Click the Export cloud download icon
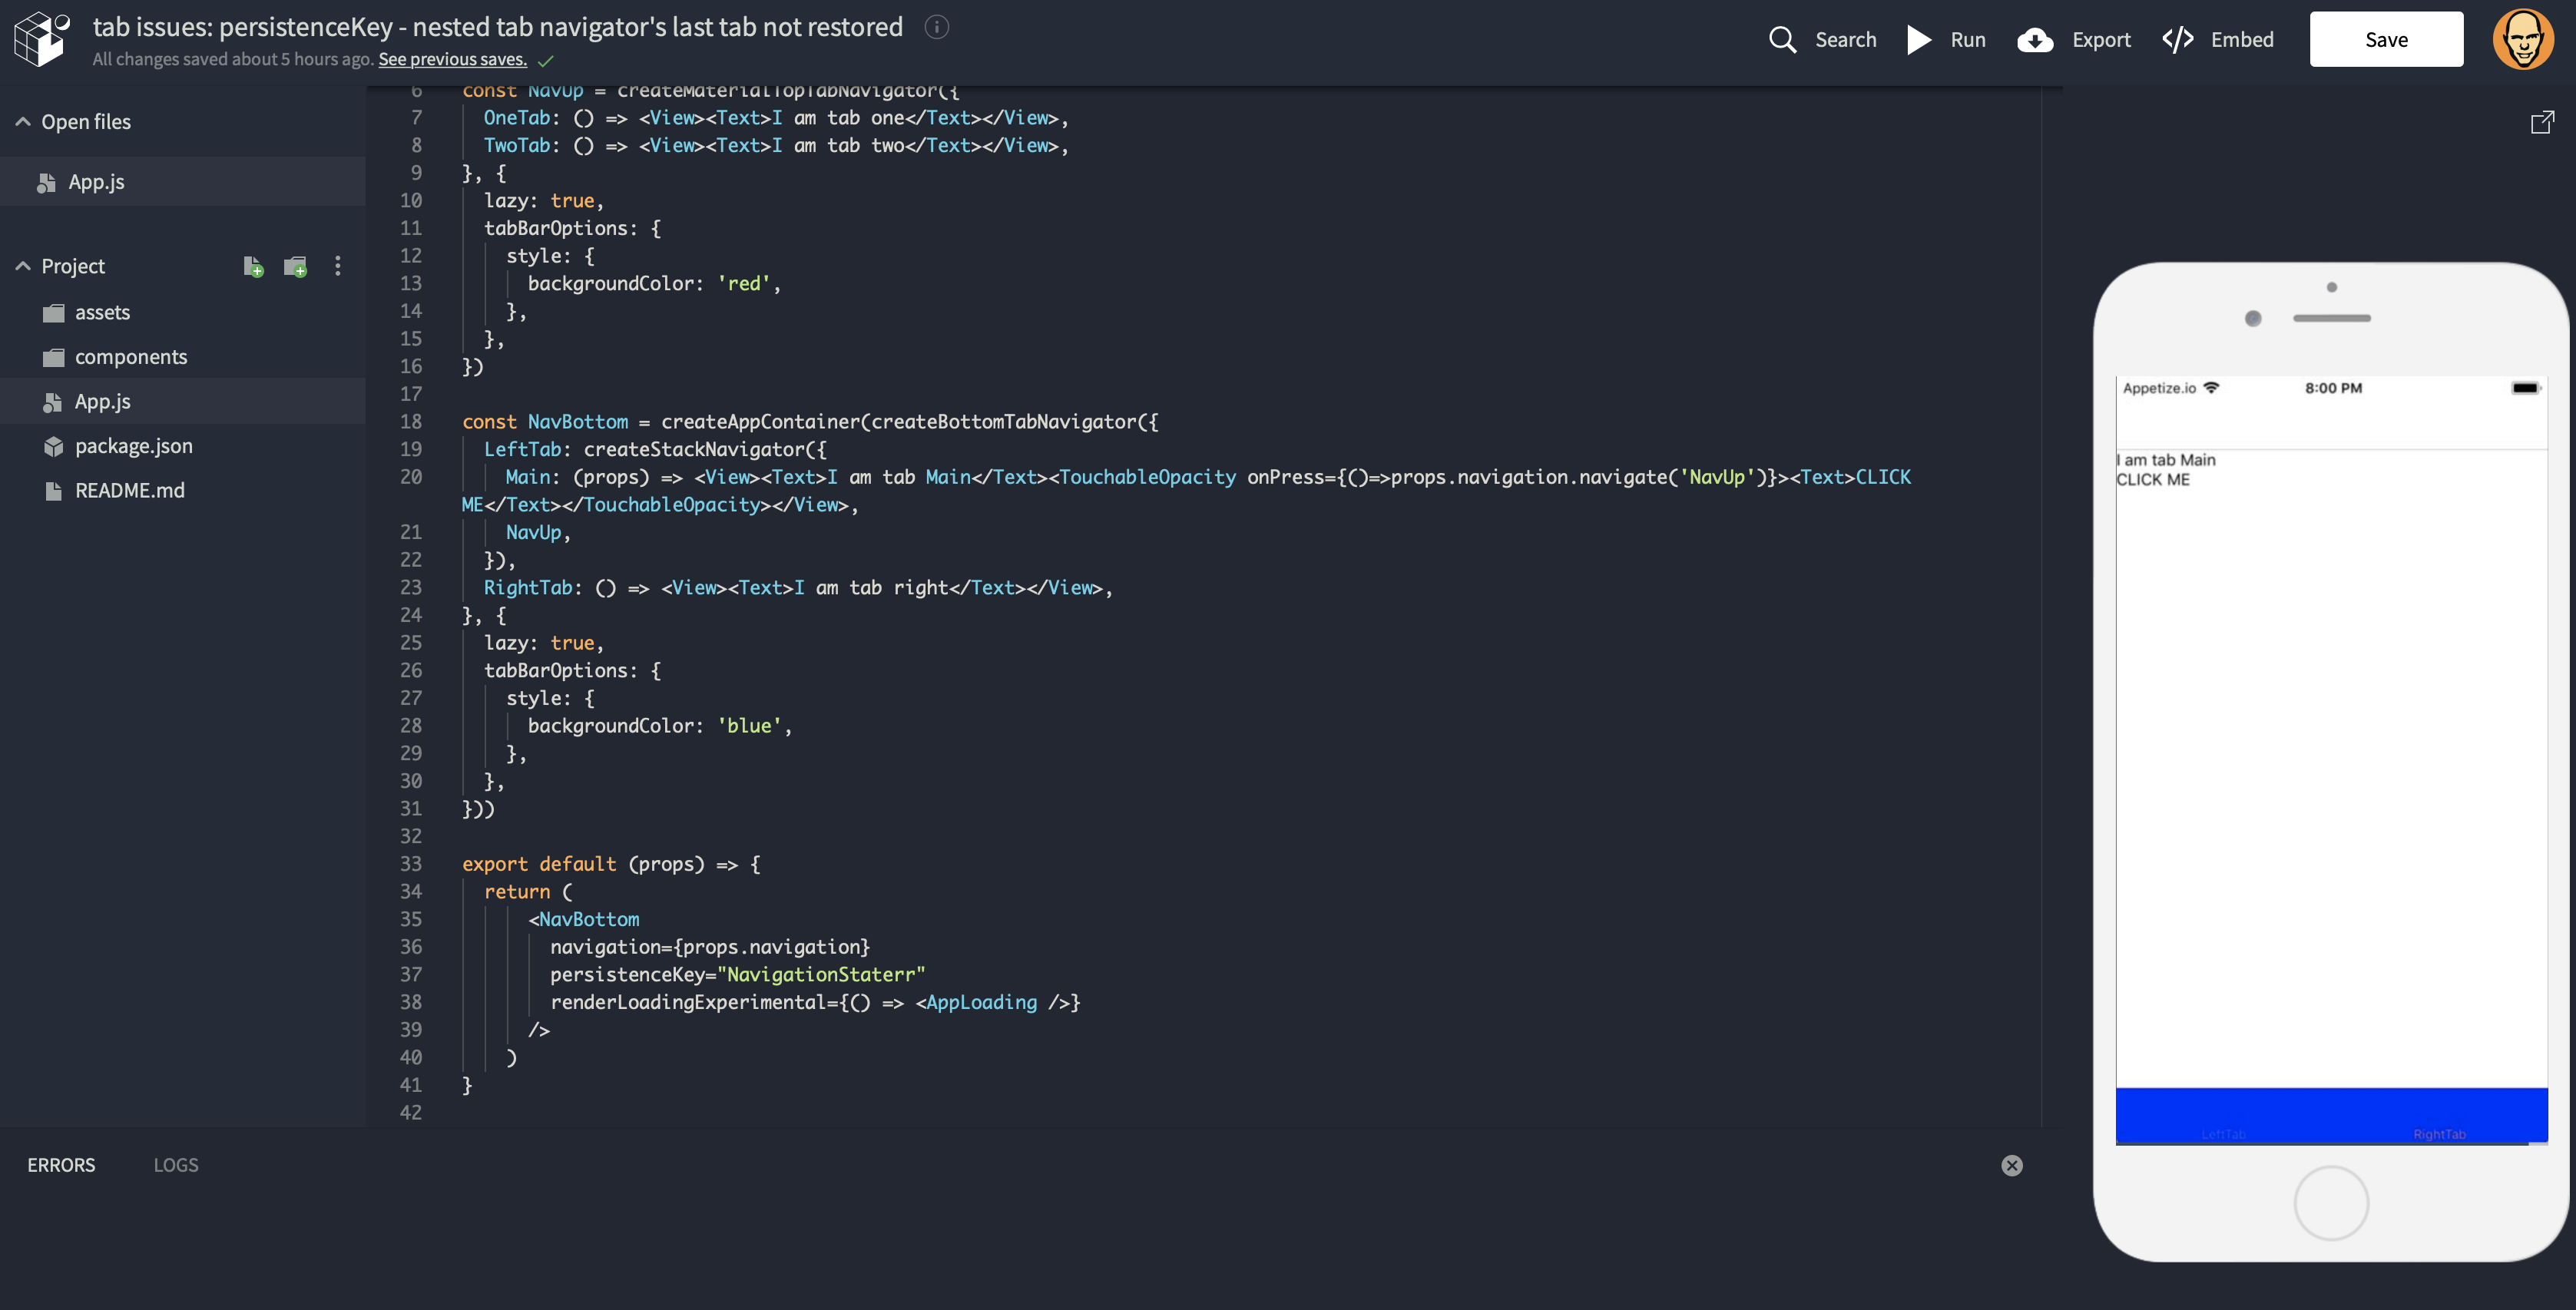Viewport: 2576px width, 1310px height. click(2035, 39)
